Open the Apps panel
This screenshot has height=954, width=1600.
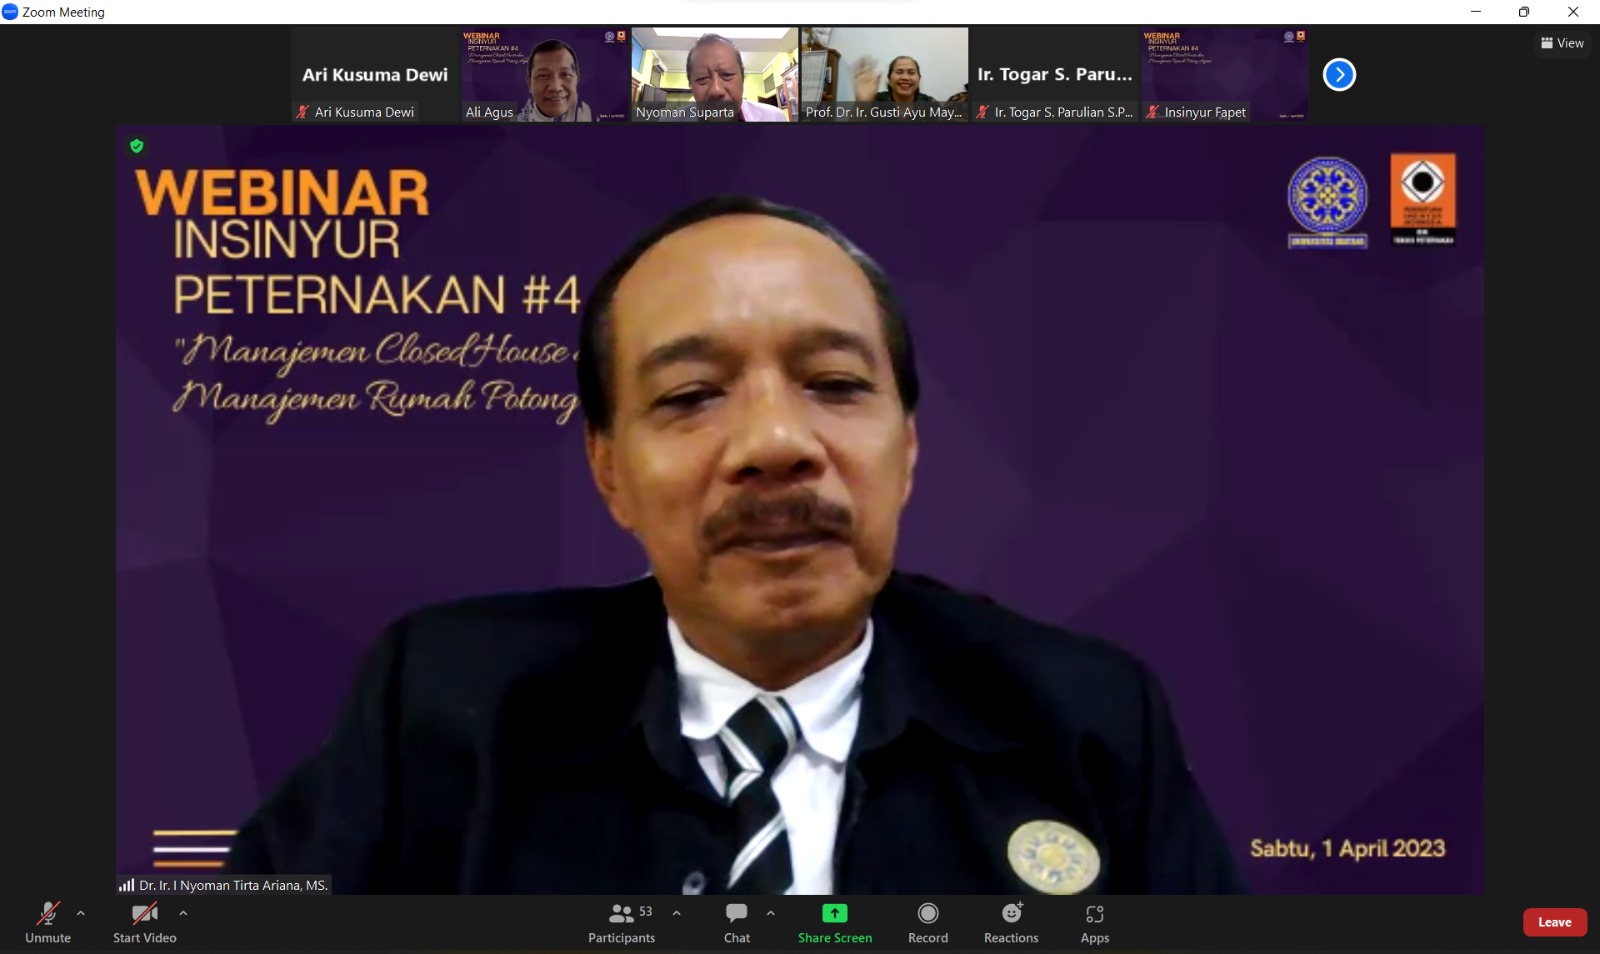[x=1095, y=922]
